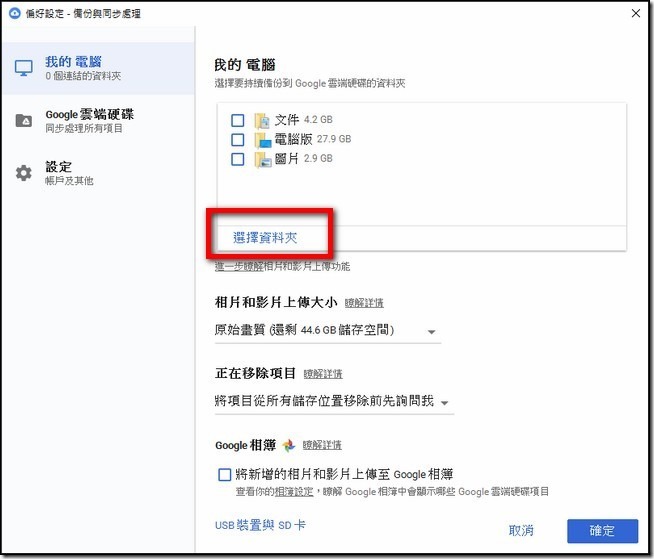The image size is (654, 559).
Task: Click the 取消 button
Action: click(521, 531)
